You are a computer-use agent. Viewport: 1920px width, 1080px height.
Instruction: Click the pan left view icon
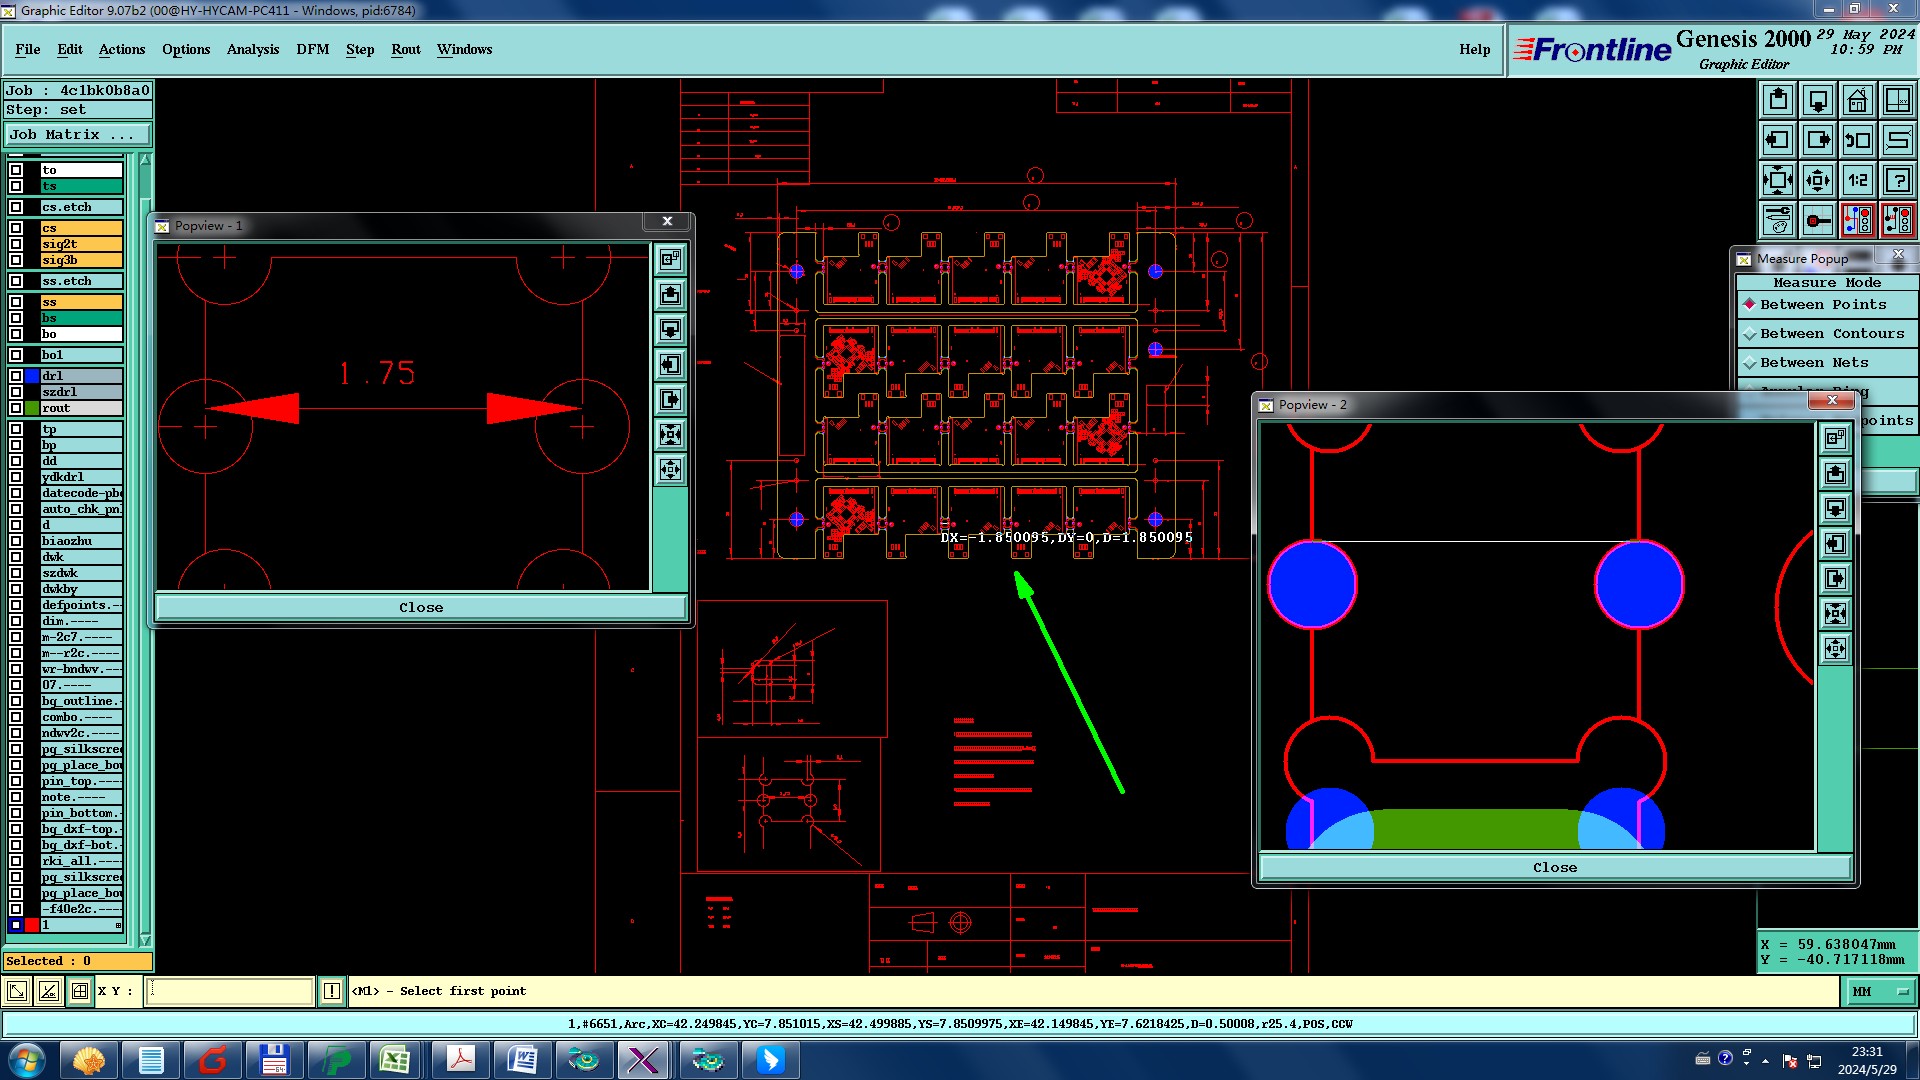[x=1777, y=140]
